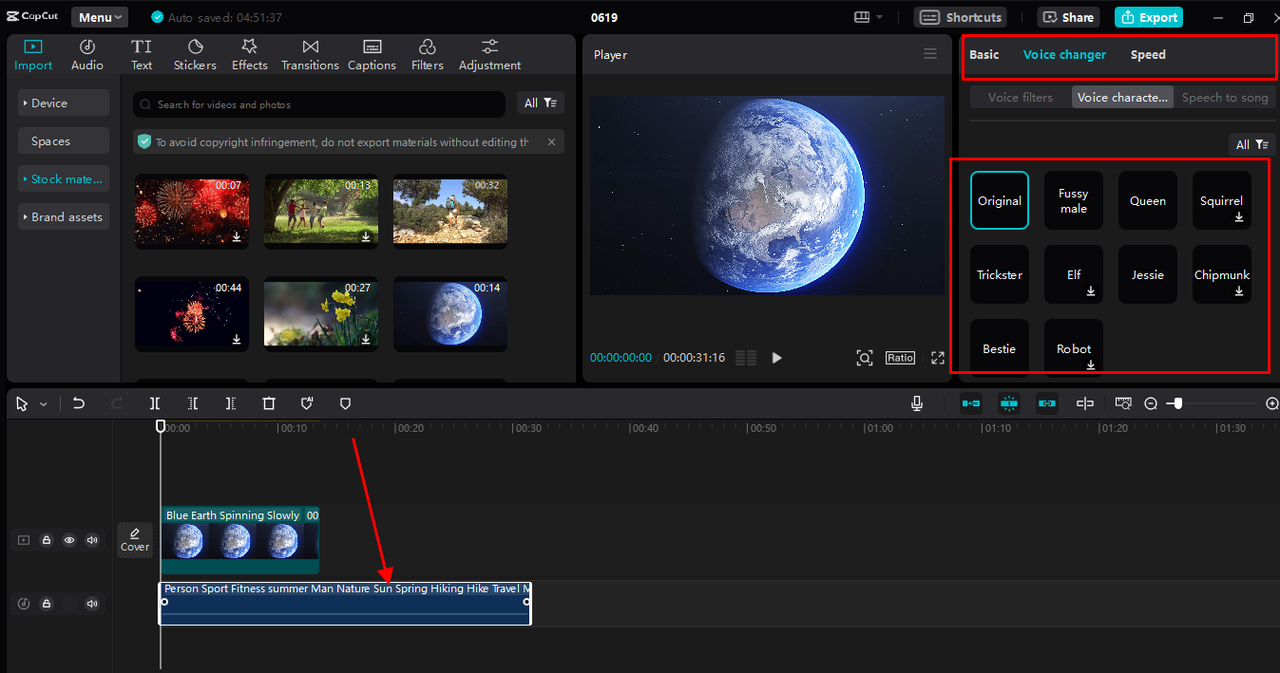Select the Blue Earth Spinning Slowly clip
Viewport: 1280px width, 673px height.
coord(240,540)
